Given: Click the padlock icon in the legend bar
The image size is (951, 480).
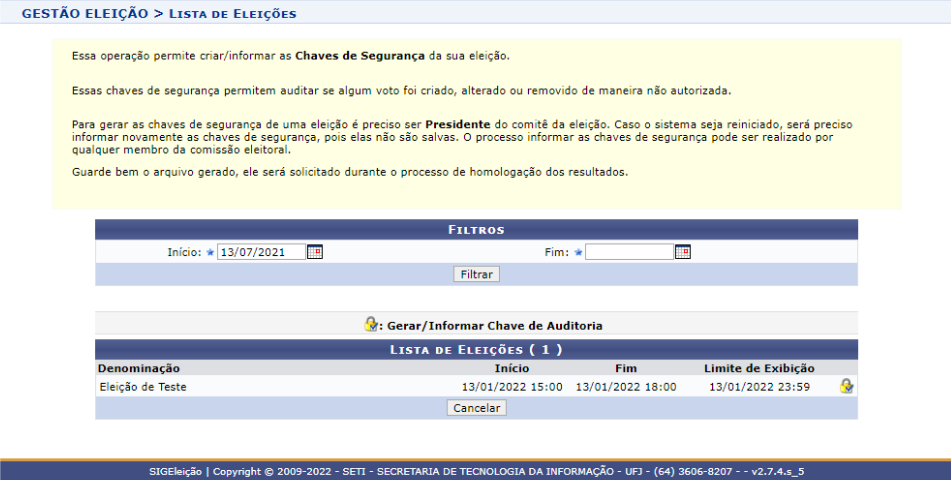Looking at the screenshot, I should pyautogui.click(x=371, y=324).
